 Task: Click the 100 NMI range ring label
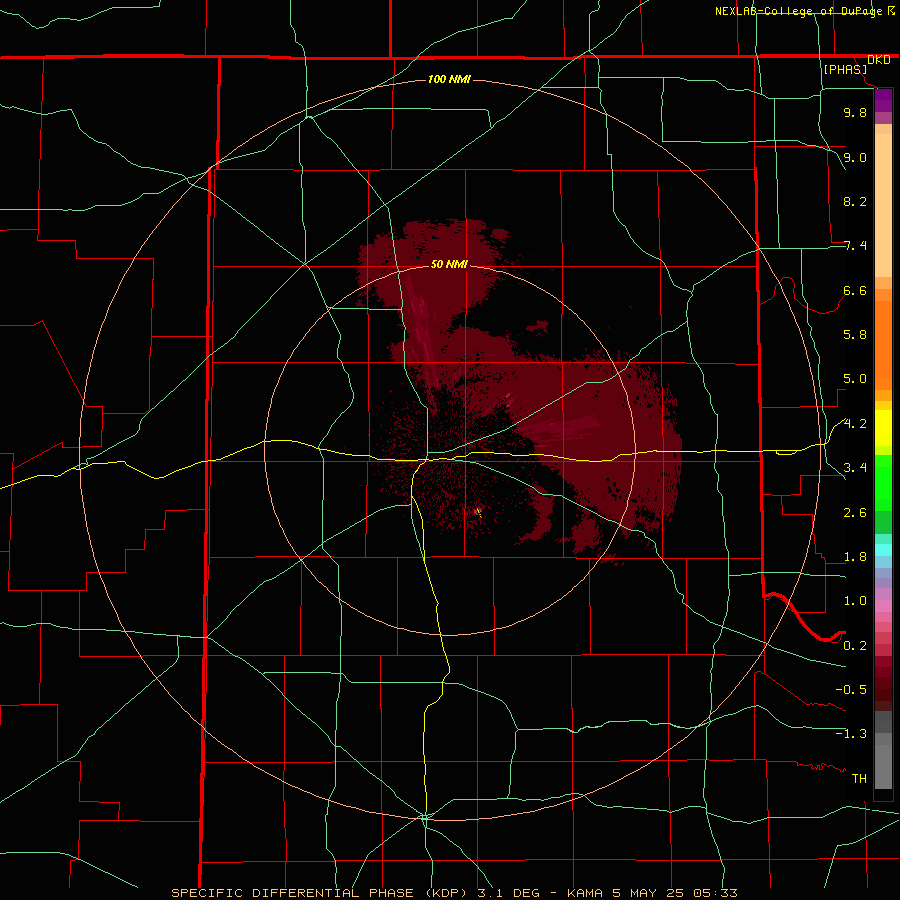[449, 79]
